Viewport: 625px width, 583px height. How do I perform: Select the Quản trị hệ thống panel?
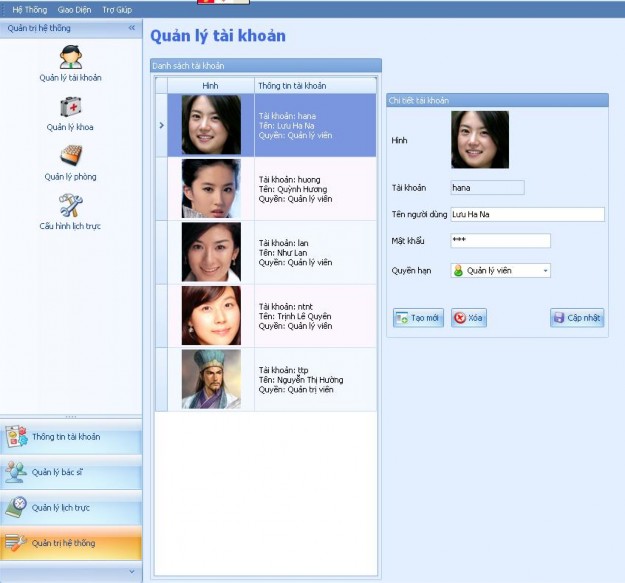[x=71, y=543]
